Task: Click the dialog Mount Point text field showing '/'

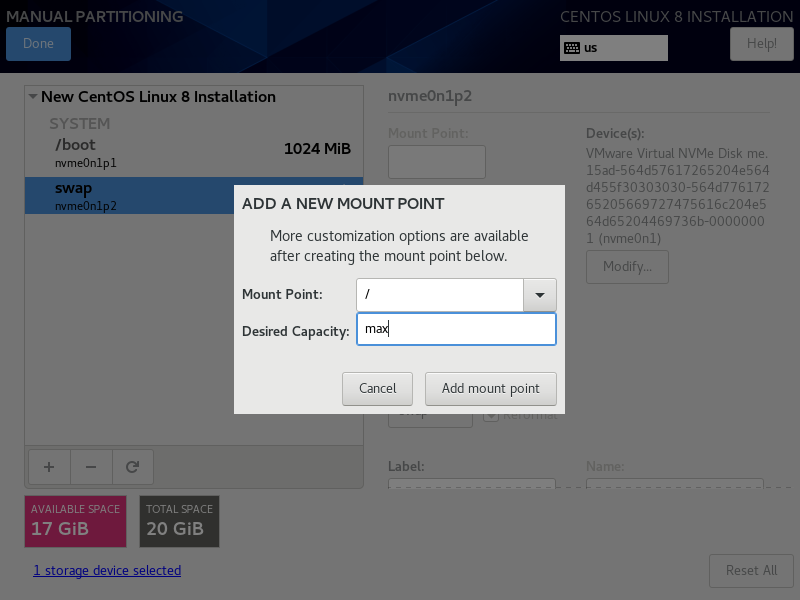Action: coord(440,295)
